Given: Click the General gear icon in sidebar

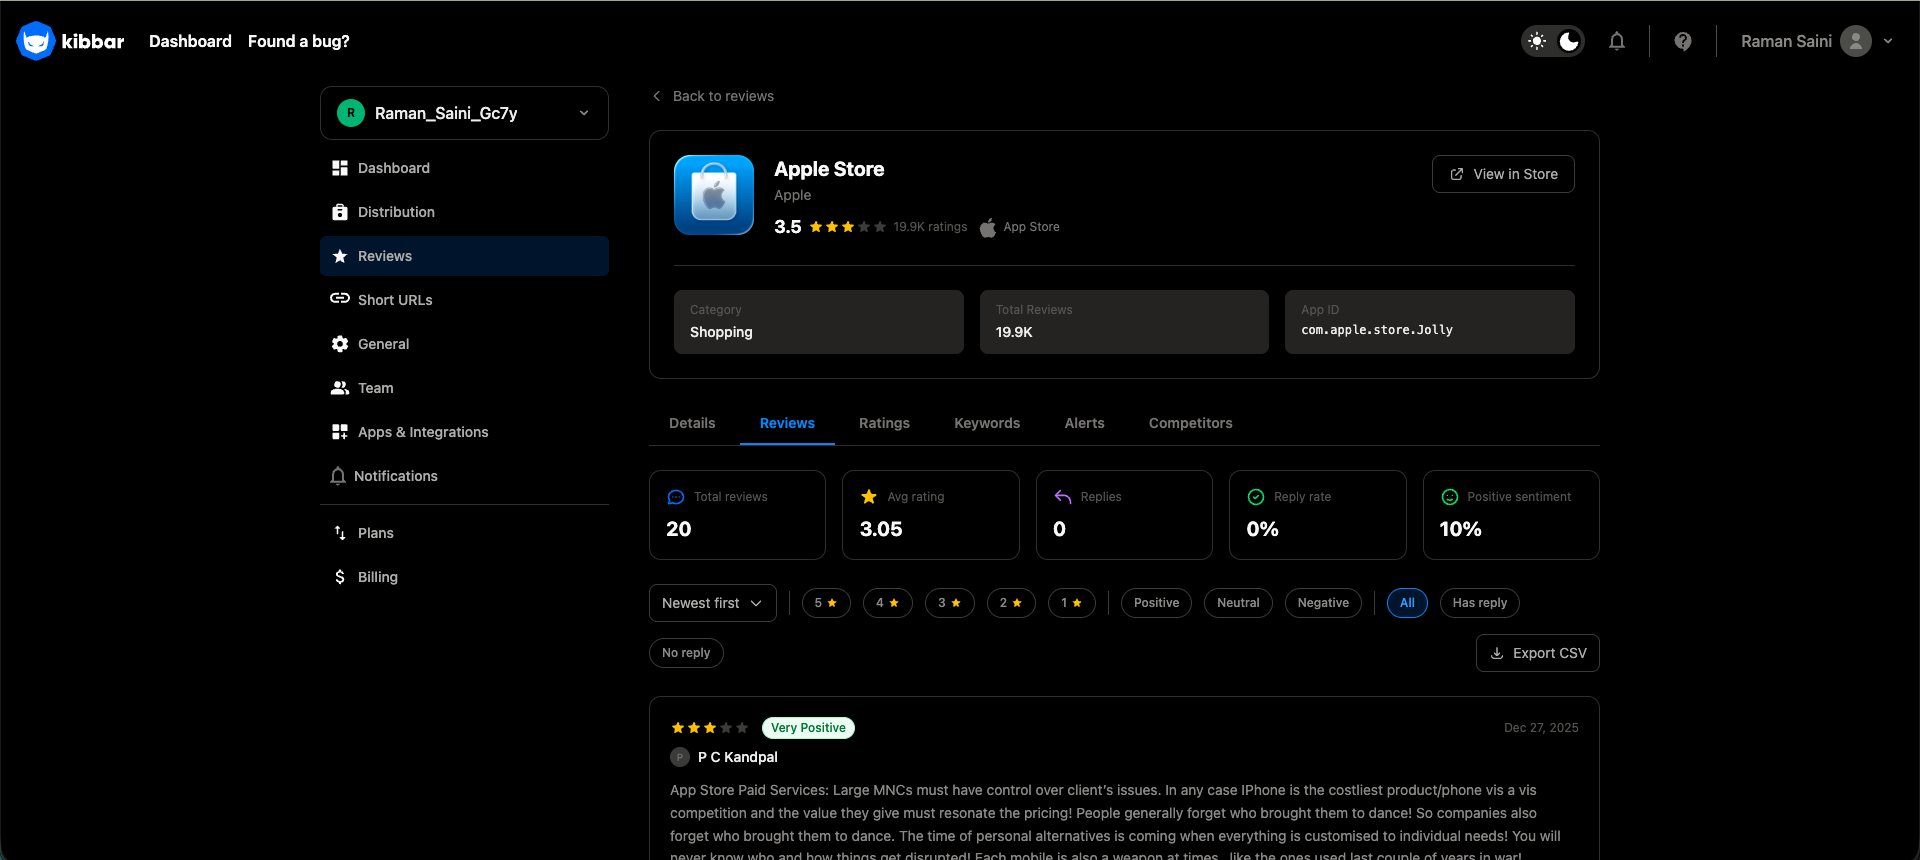Looking at the screenshot, I should click(340, 344).
